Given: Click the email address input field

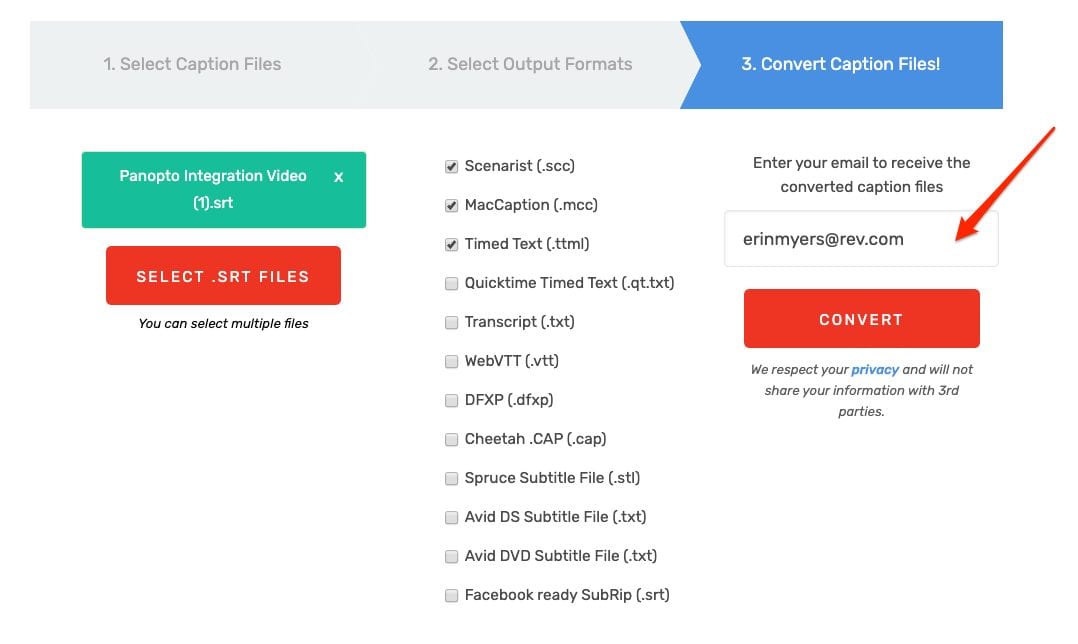Looking at the screenshot, I should 860,239.
